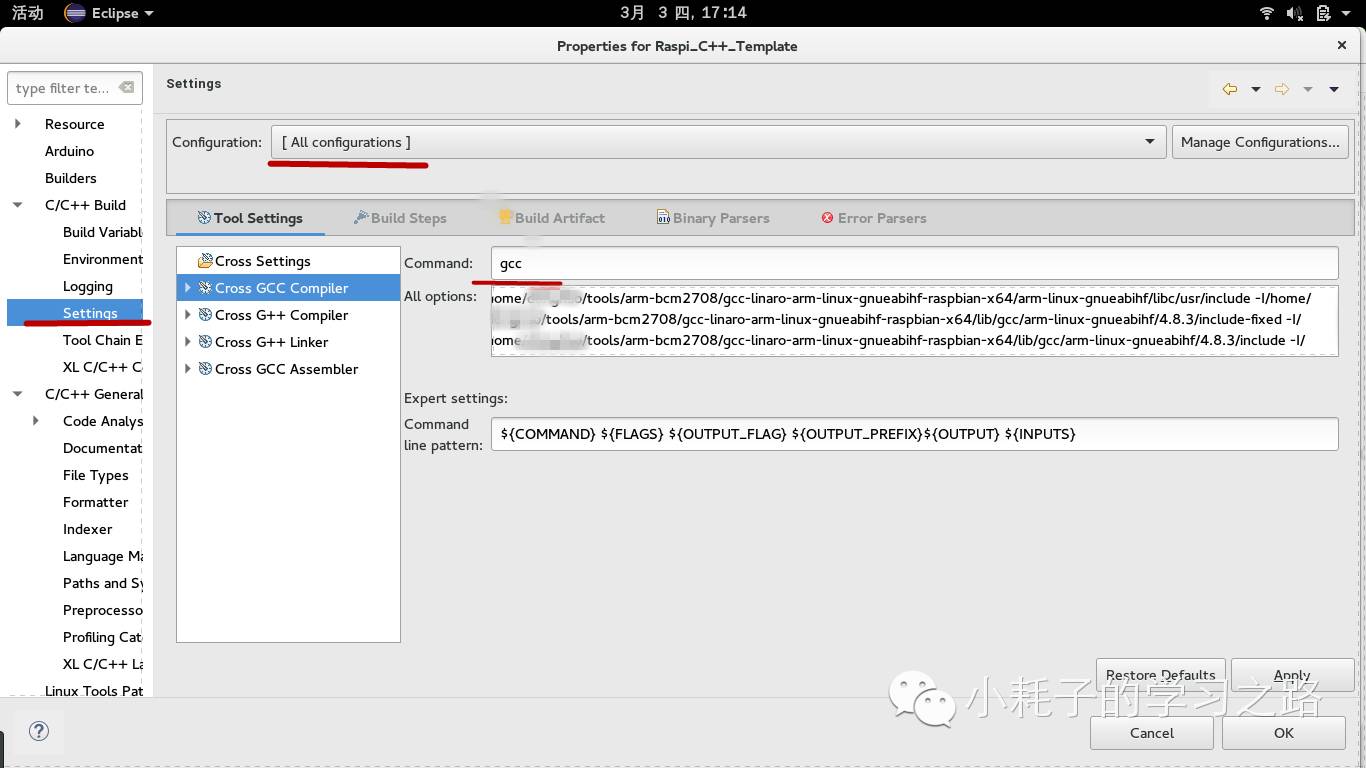Select Build Variables under C/C++ Build
This screenshot has width=1366, height=768.
click(x=103, y=232)
